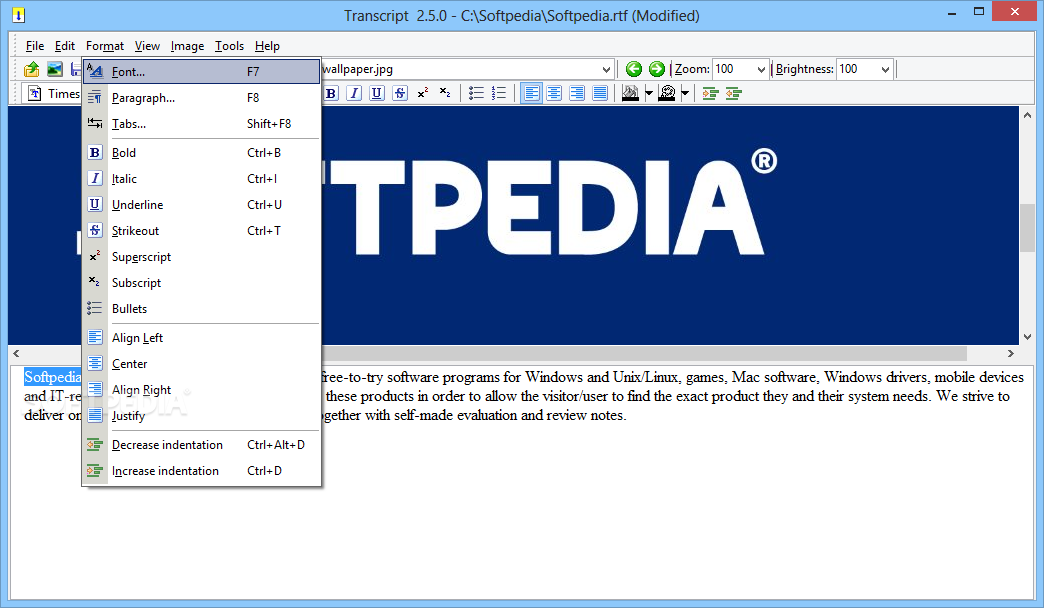Go to next image with green right arrow
The image size is (1044, 608).
(656, 69)
